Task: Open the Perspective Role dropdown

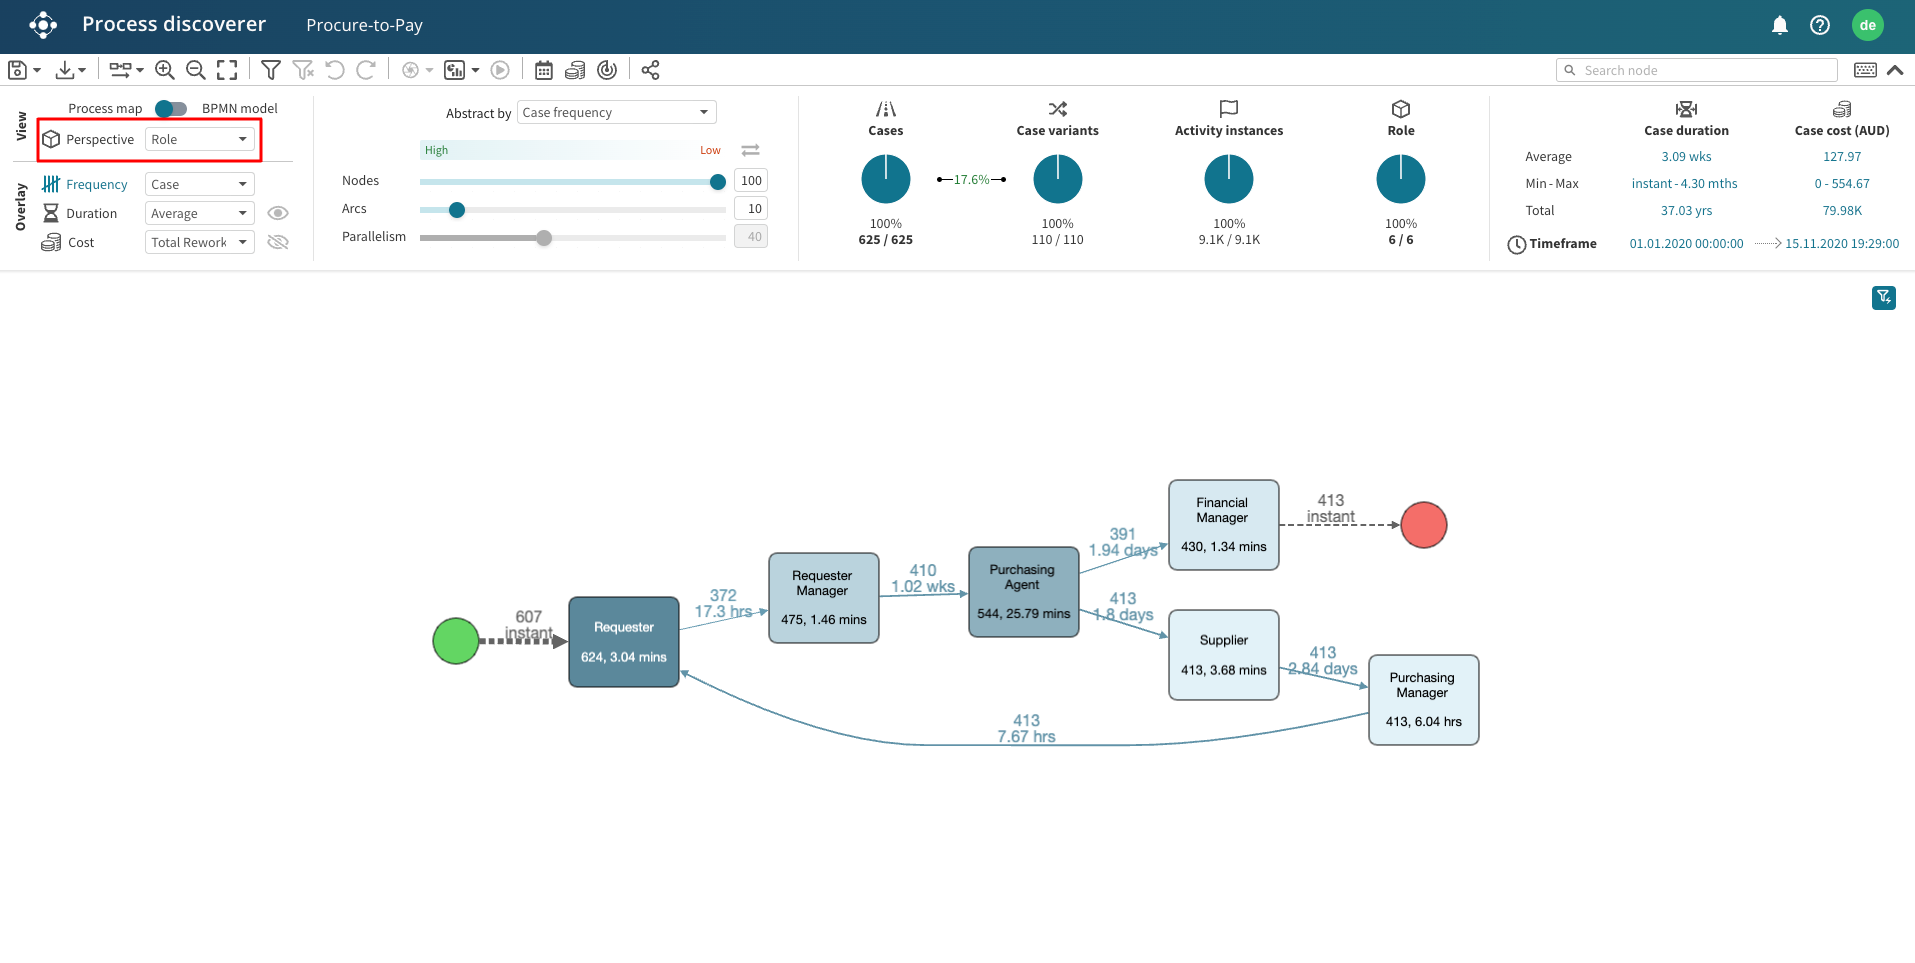Action: pyautogui.click(x=200, y=139)
